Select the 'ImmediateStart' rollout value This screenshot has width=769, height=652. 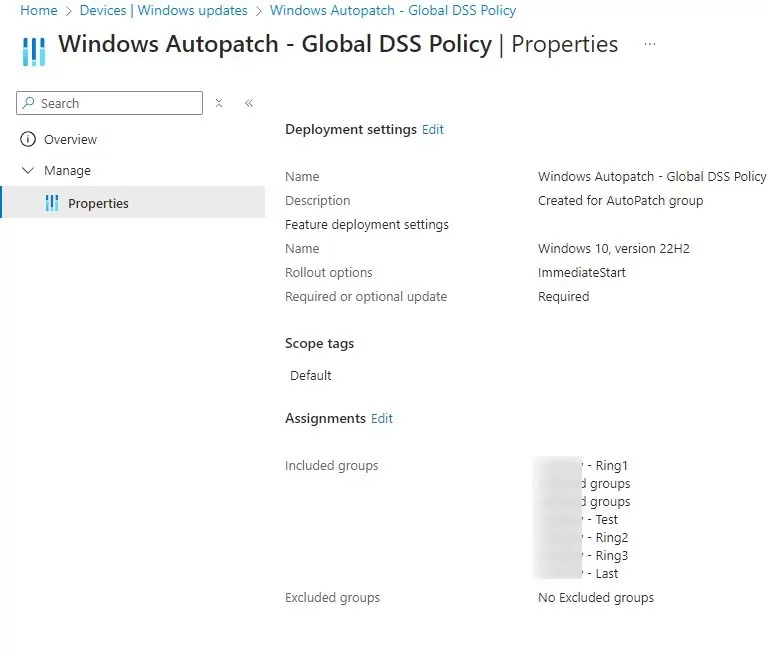click(x=582, y=272)
